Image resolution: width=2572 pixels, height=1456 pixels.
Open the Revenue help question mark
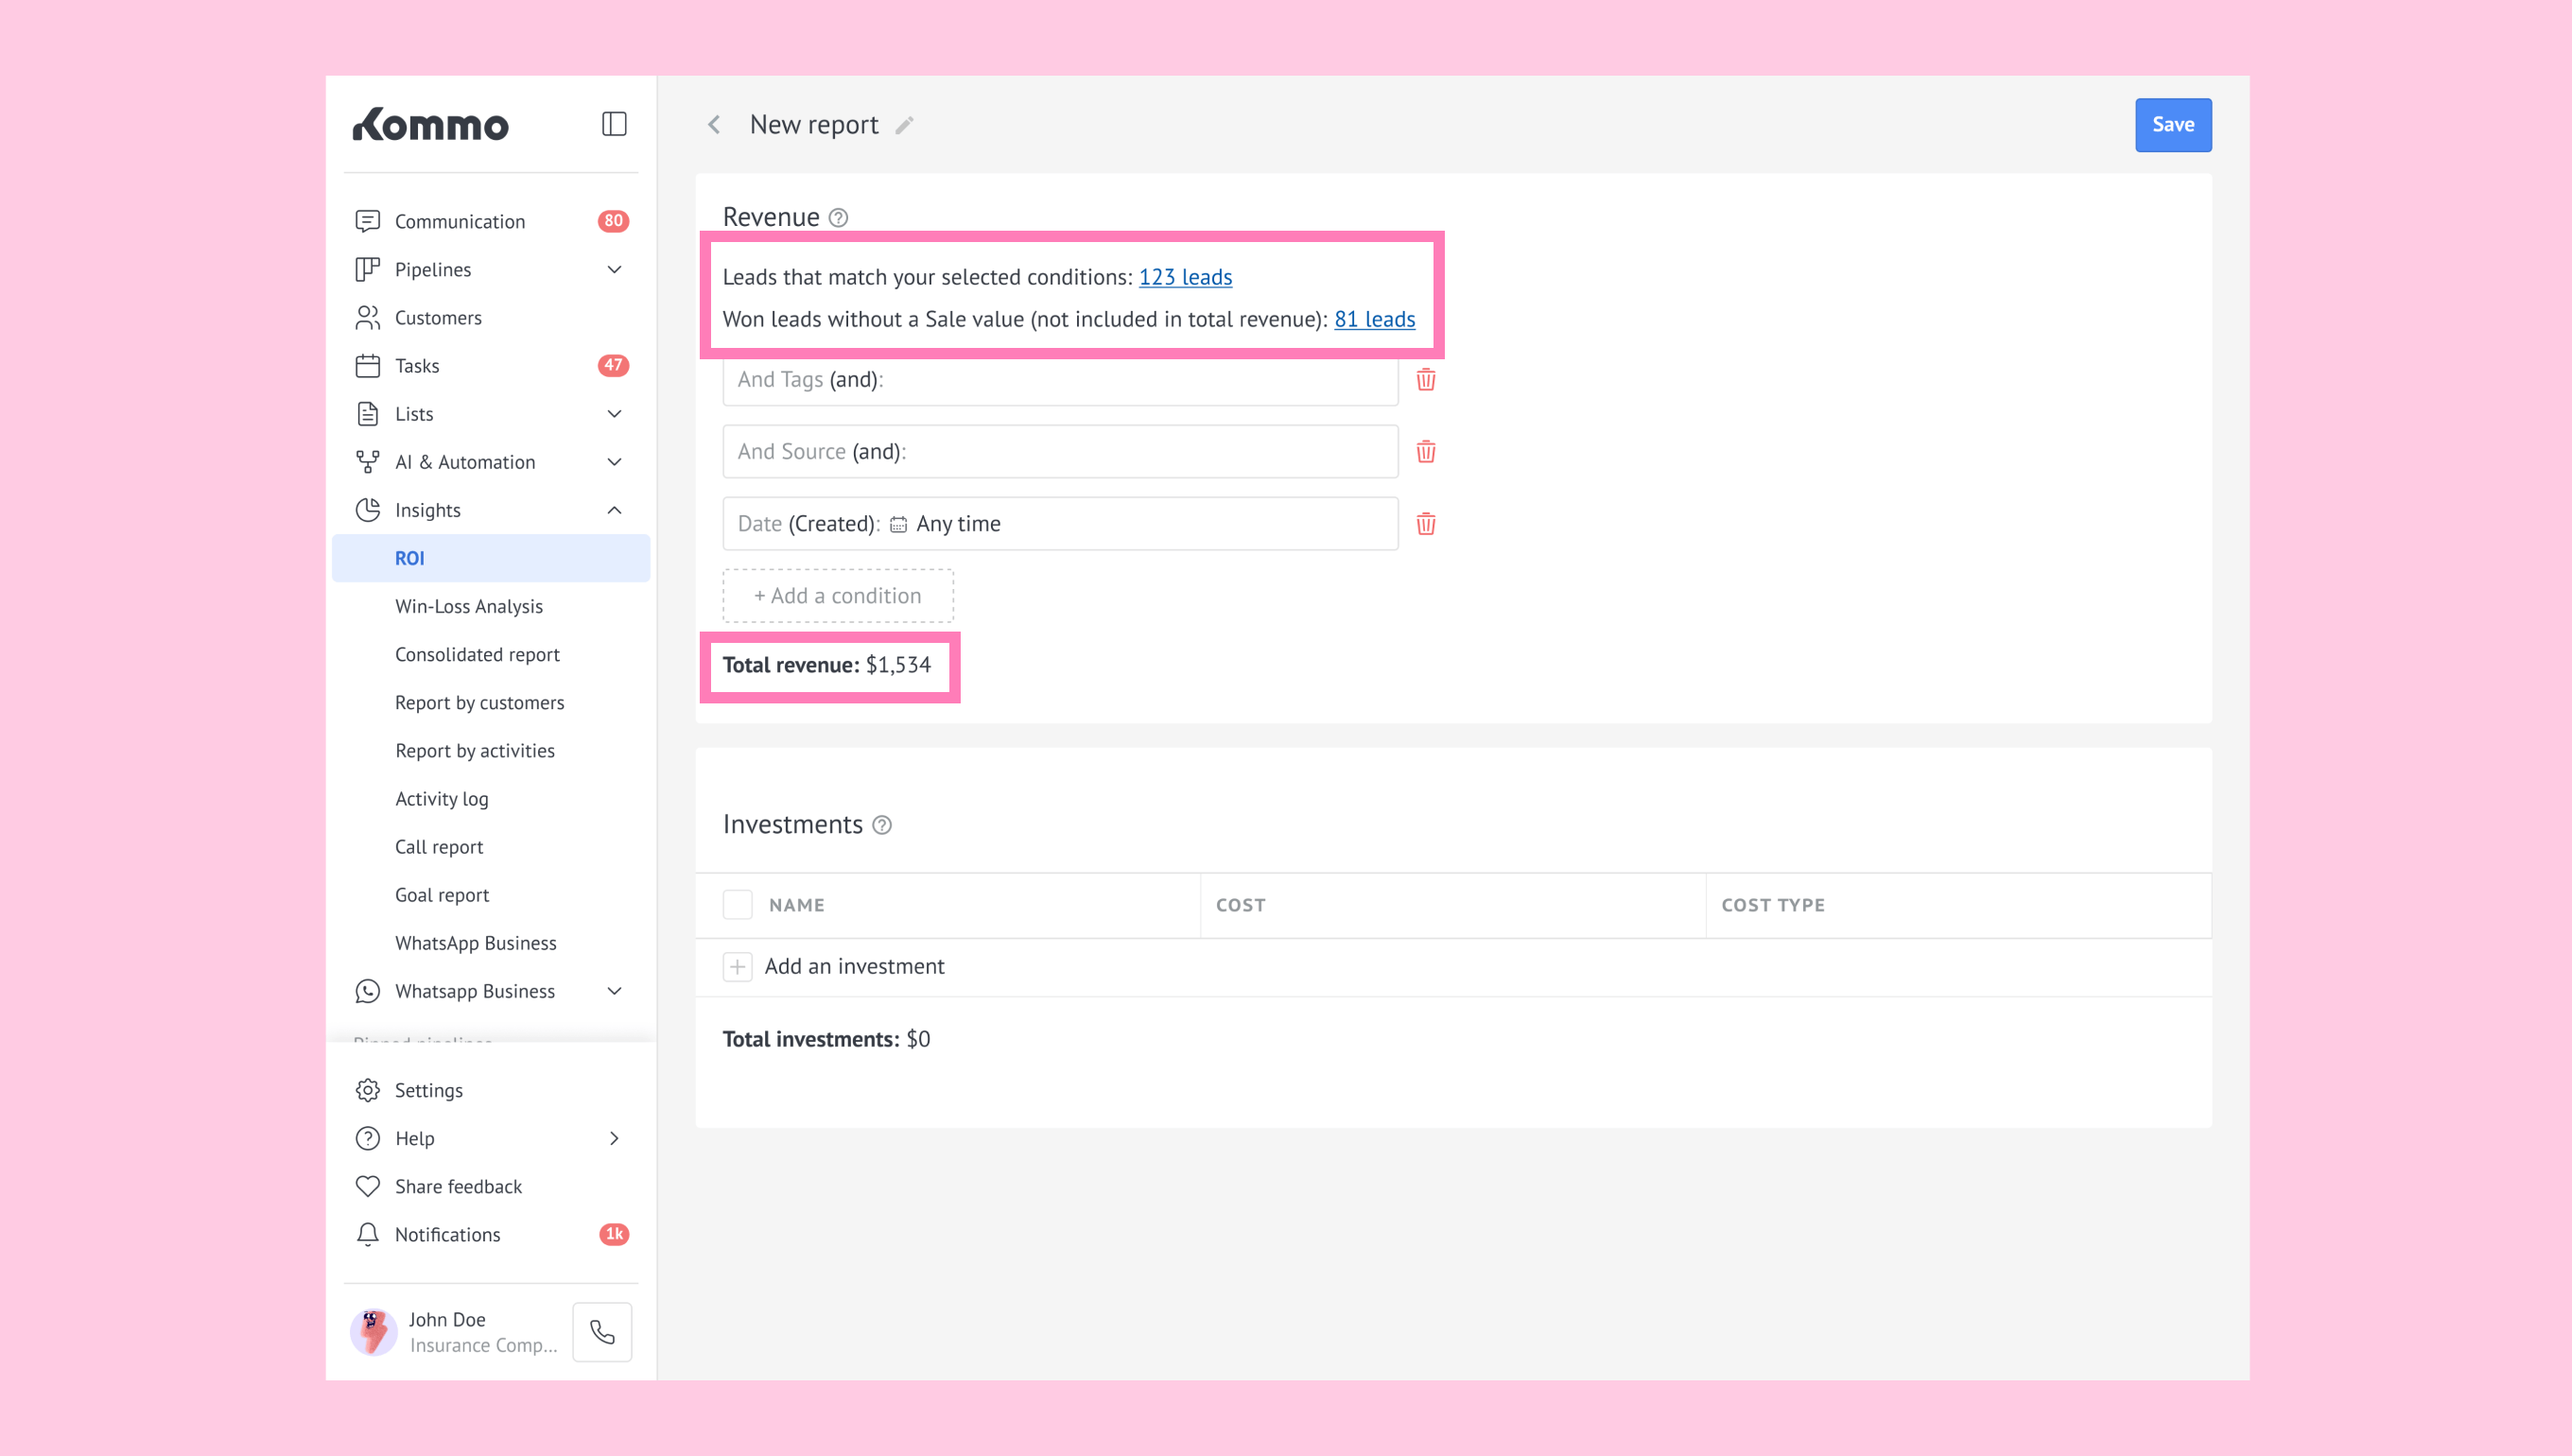[x=838, y=218]
